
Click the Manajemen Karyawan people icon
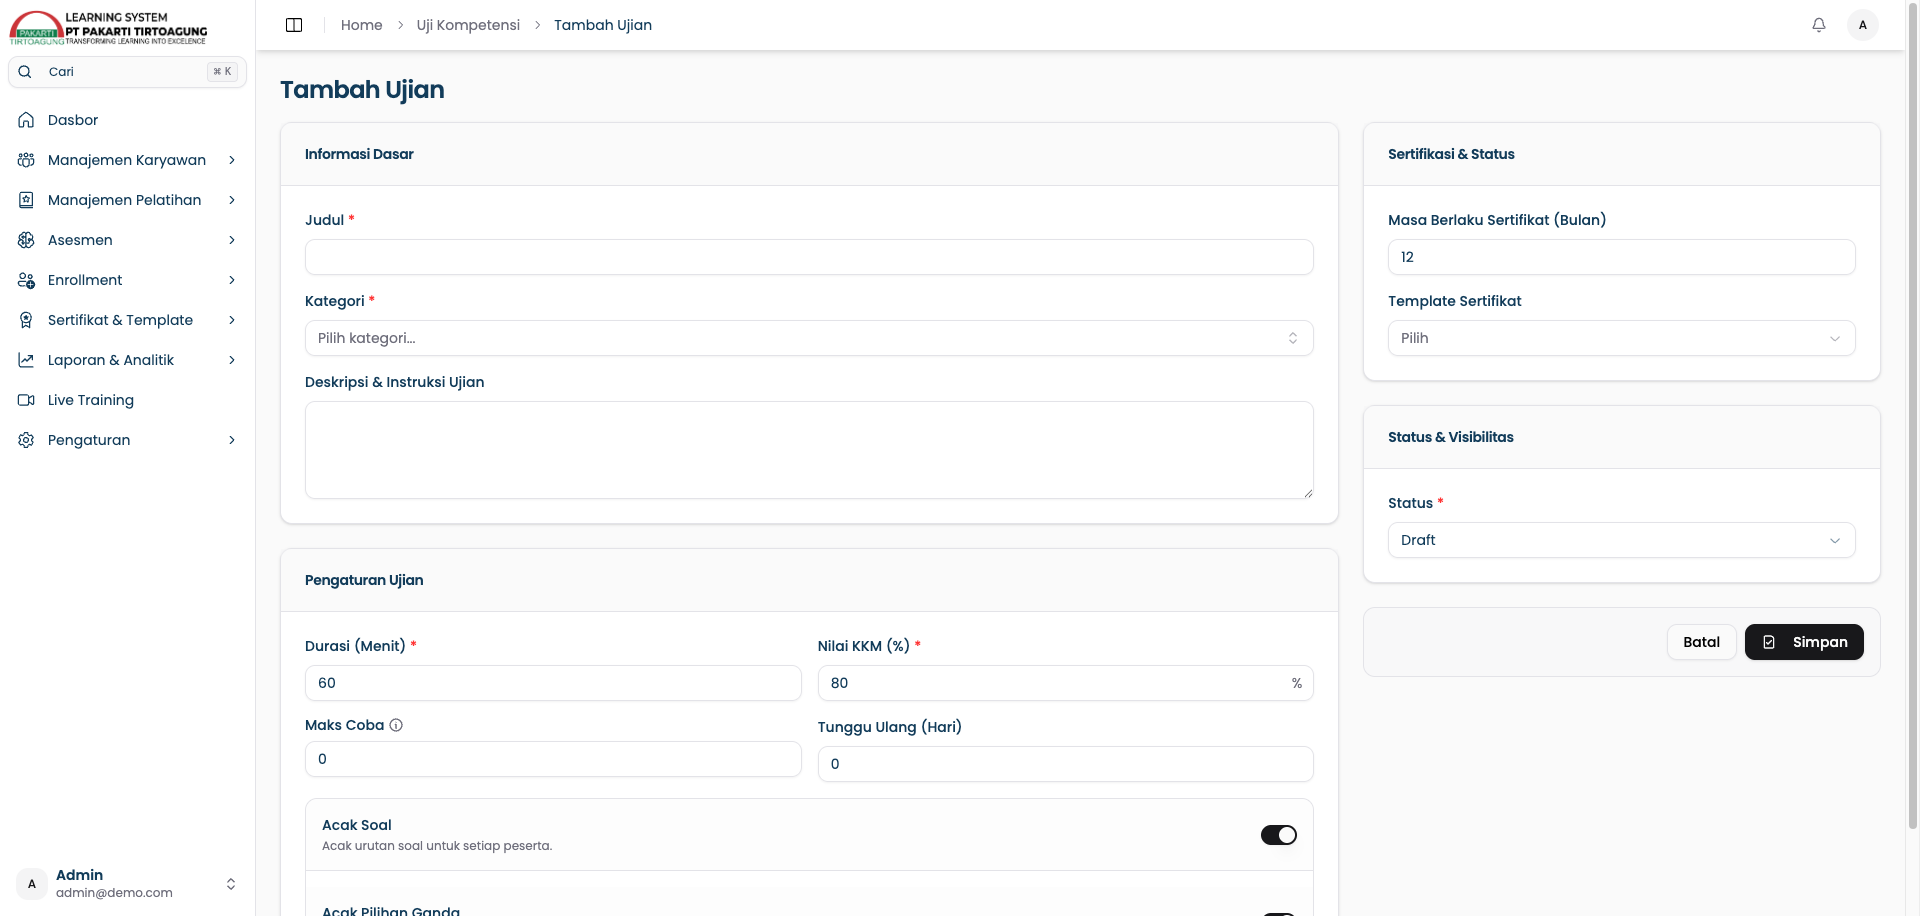click(26, 160)
